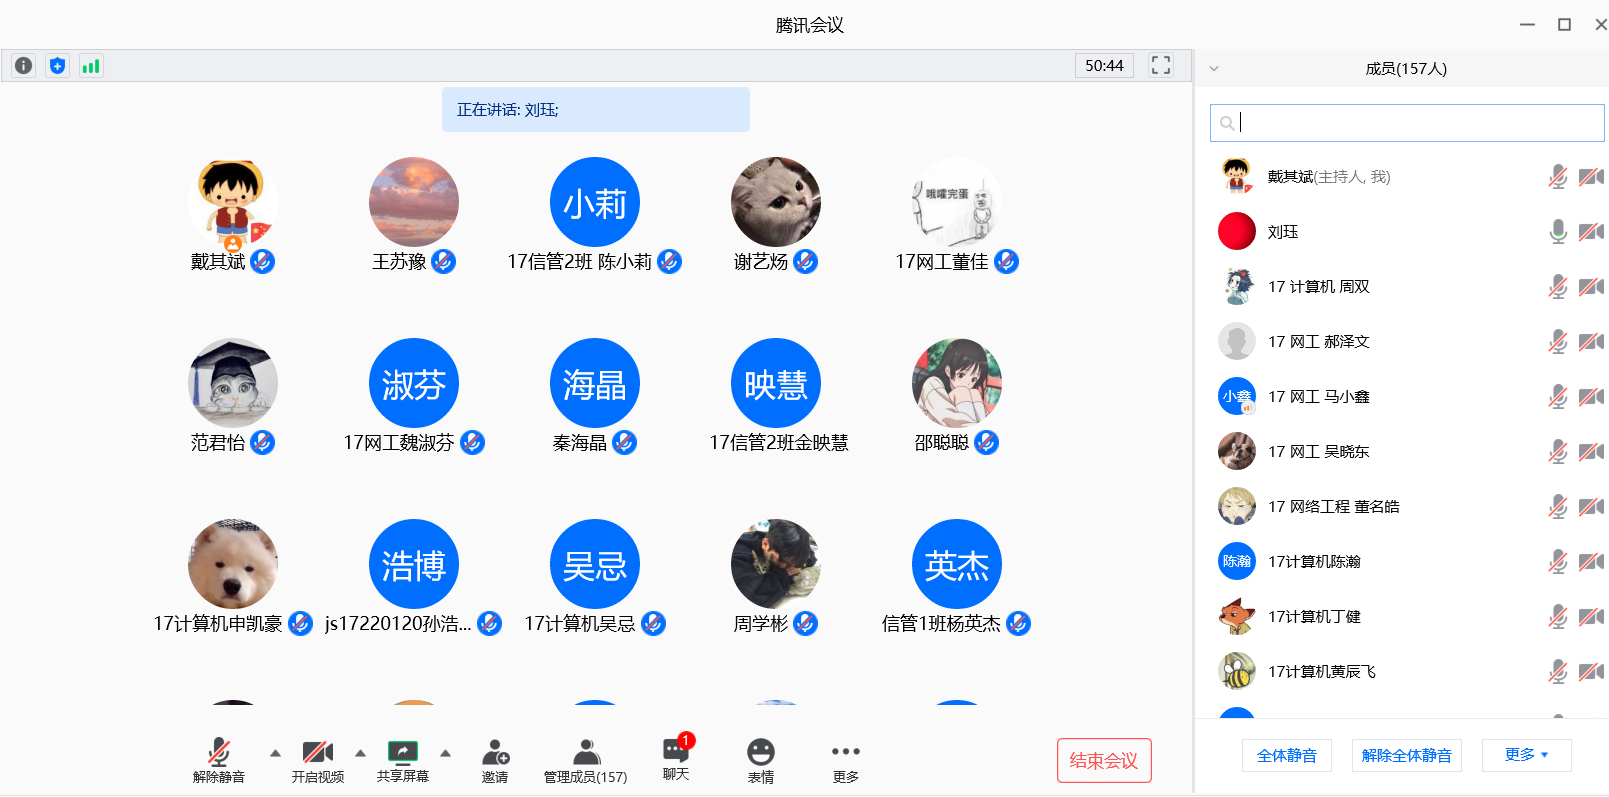Viewport: 1609px width, 797px height.
Task: Expand the video options arrow beside 开启视频
Action: [360, 753]
